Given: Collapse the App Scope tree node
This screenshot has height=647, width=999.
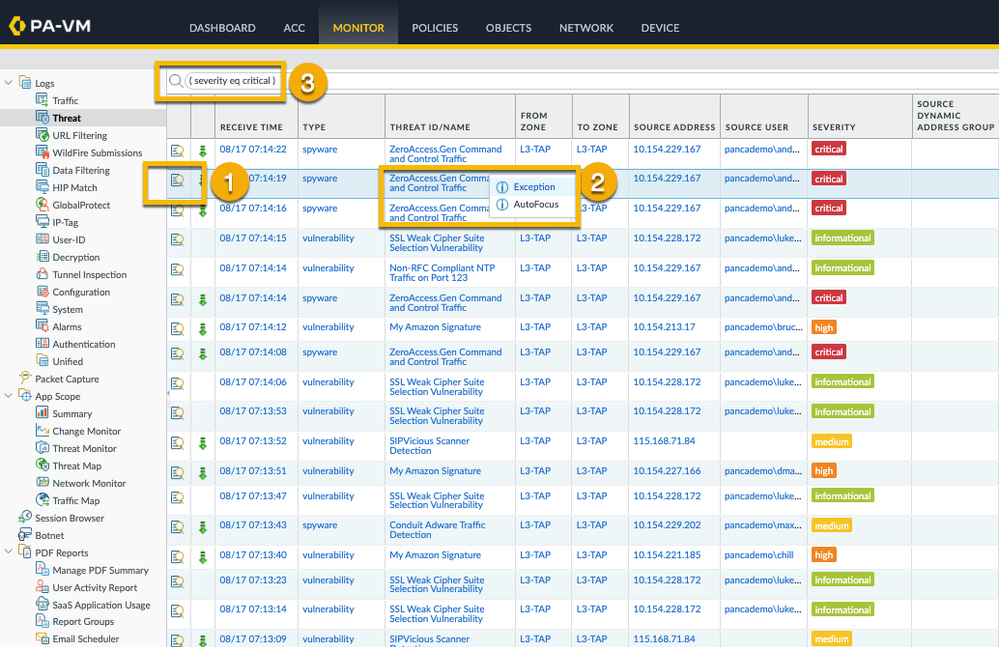Looking at the screenshot, I should [x=9, y=396].
